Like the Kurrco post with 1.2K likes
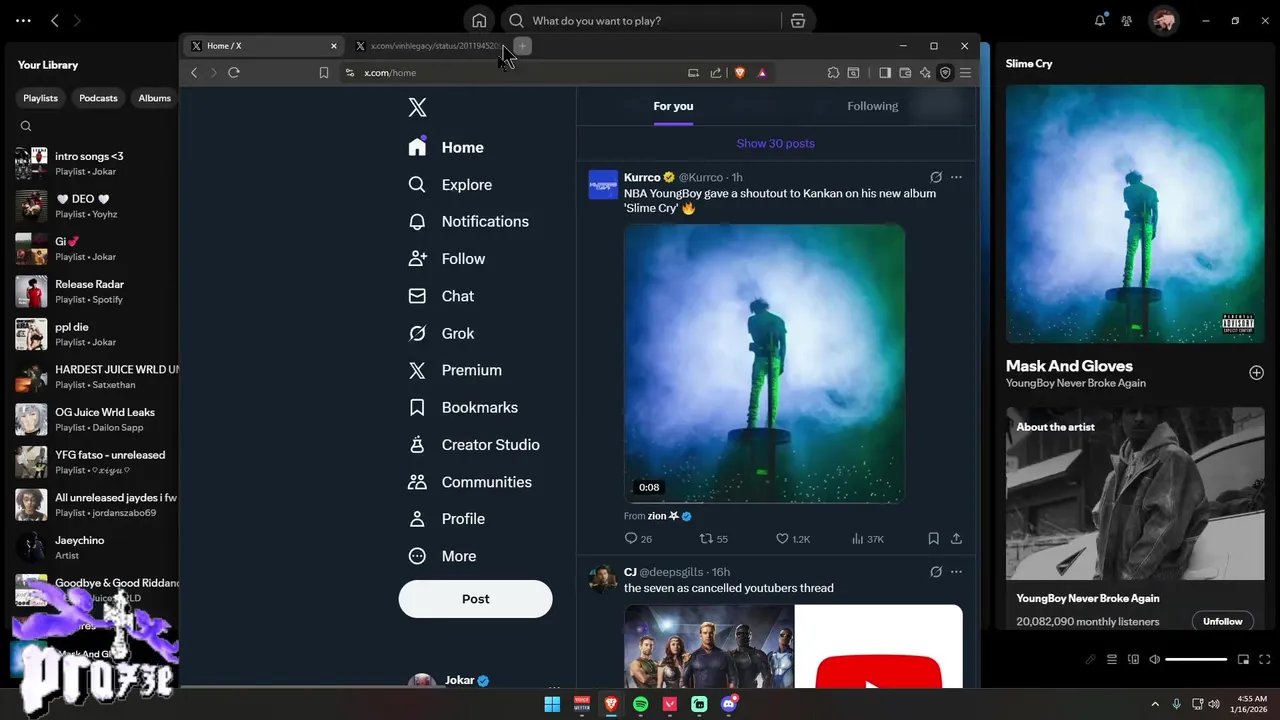The image size is (1280, 720). pyautogui.click(x=793, y=539)
